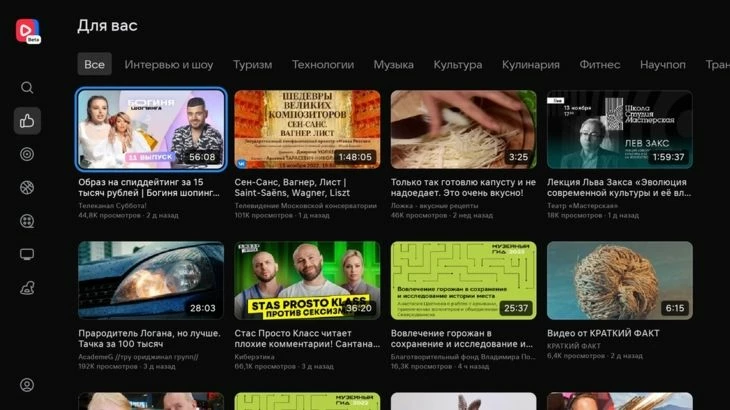730x410 pixels.
Task: Open channel Киберэтика
Action: click(x=254, y=357)
